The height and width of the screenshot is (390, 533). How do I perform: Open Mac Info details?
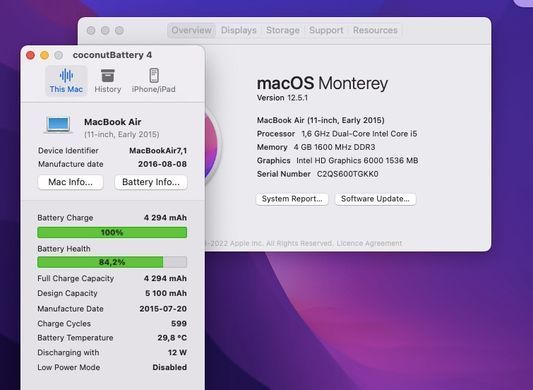pyautogui.click(x=70, y=182)
